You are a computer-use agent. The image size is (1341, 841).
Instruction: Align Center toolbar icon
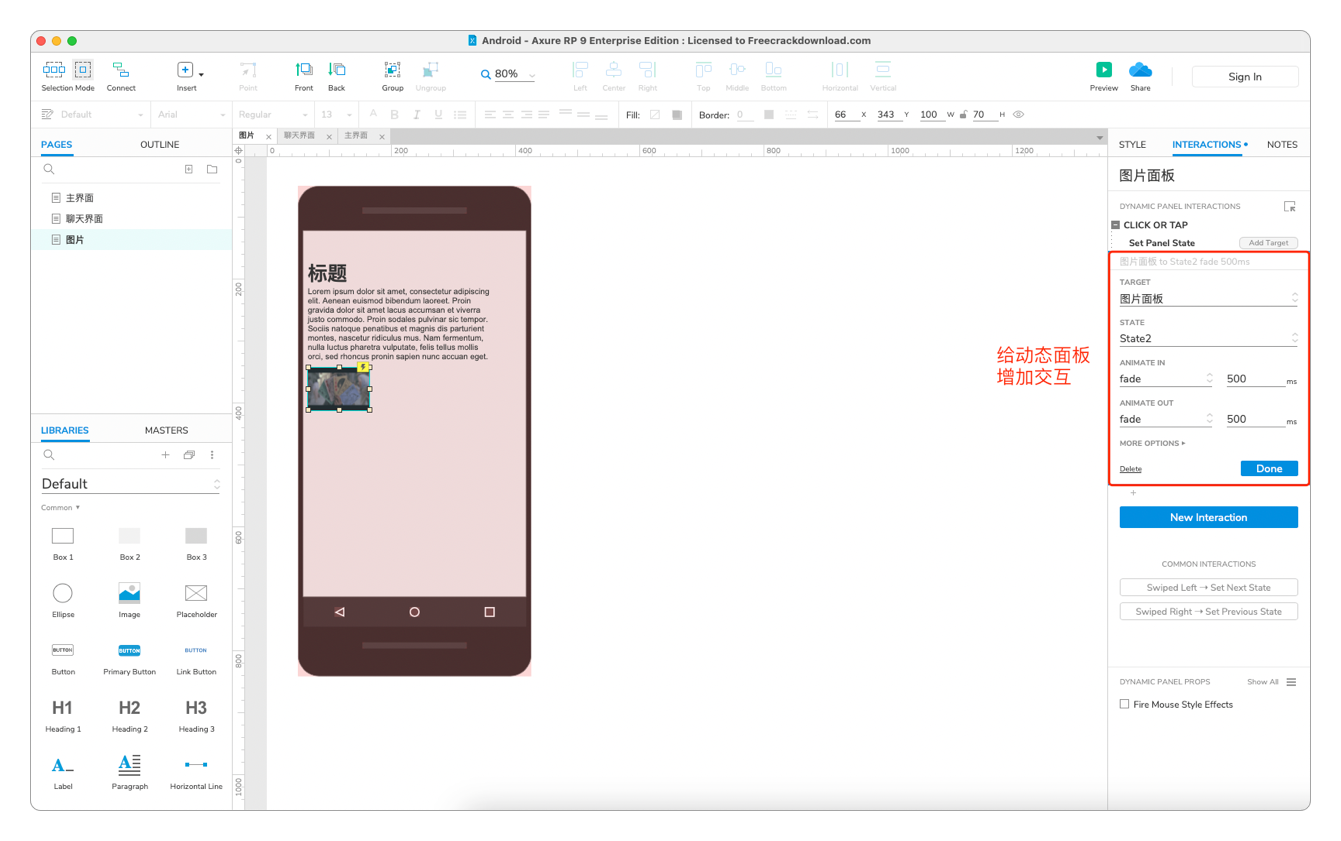(x=613, y=69)
